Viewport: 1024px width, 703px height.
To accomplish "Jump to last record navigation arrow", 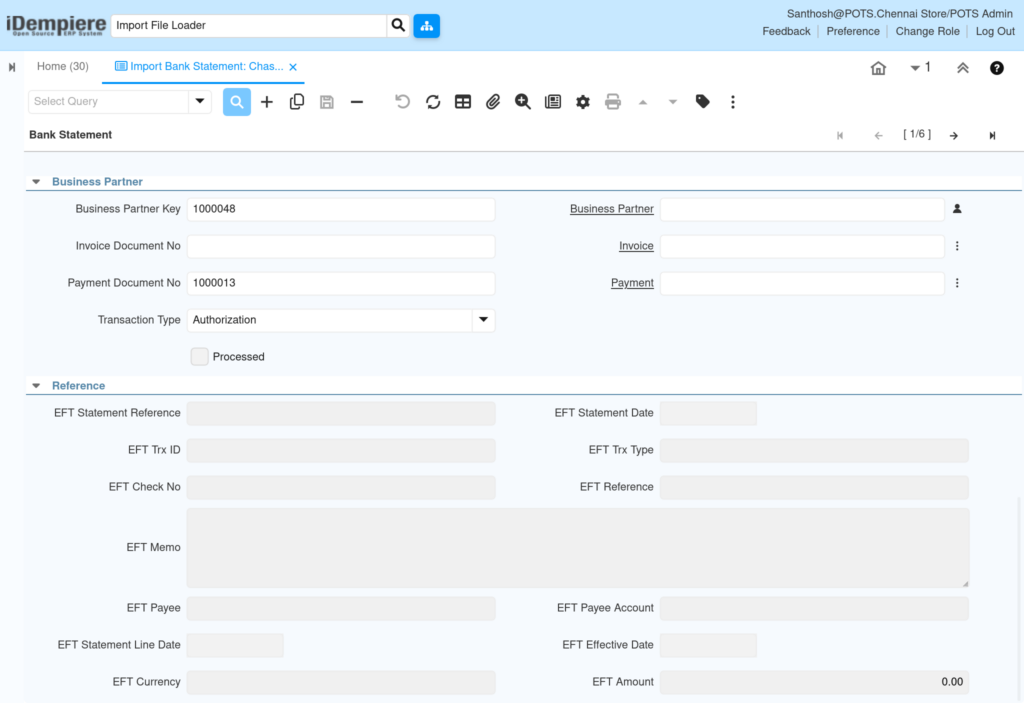I will pos(992,135).
